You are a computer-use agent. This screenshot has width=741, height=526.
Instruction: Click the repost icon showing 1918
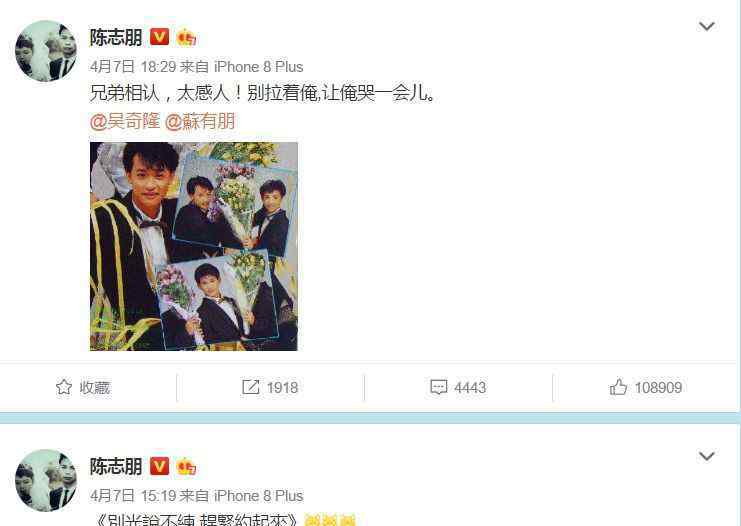pyautogui.click(x=250, y=387)
